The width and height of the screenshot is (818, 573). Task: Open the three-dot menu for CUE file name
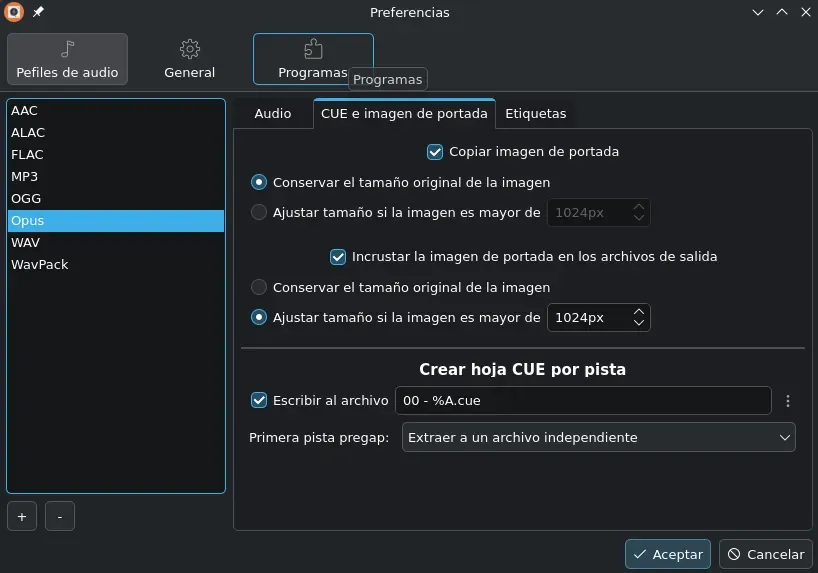coord(788,401)
